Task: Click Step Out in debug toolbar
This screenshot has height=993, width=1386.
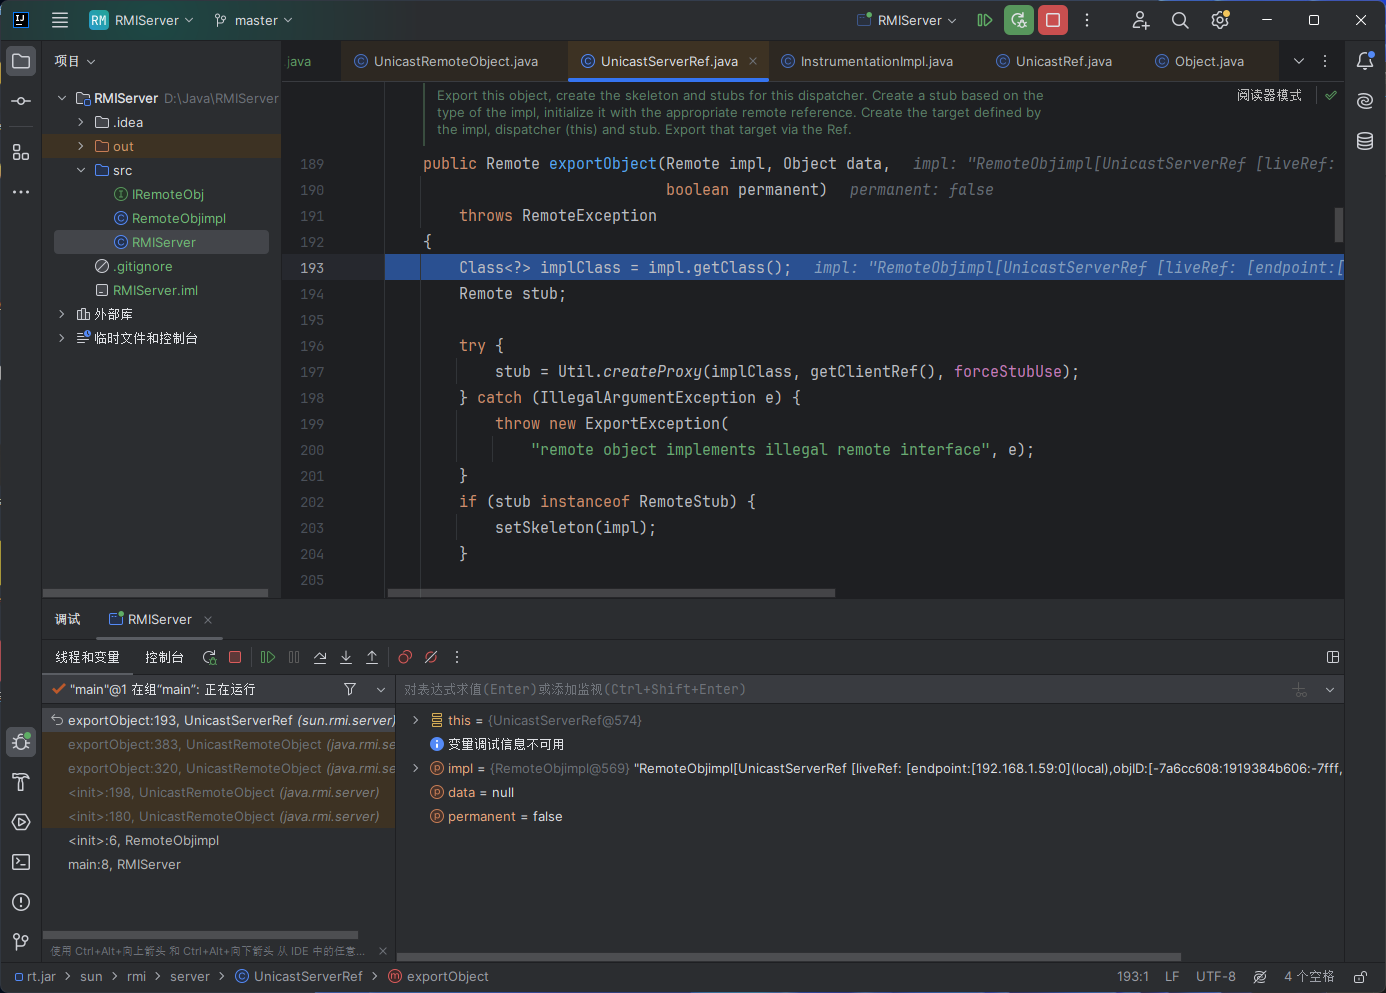Action: point(372,657)
